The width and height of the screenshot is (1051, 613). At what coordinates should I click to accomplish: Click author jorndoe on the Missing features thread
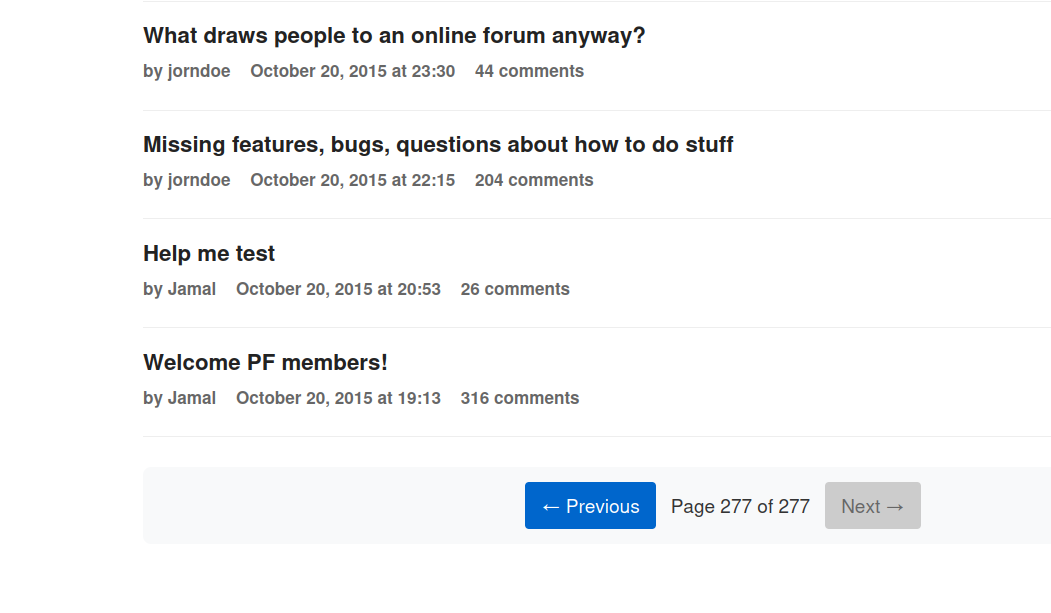click(x=199, y=180)
